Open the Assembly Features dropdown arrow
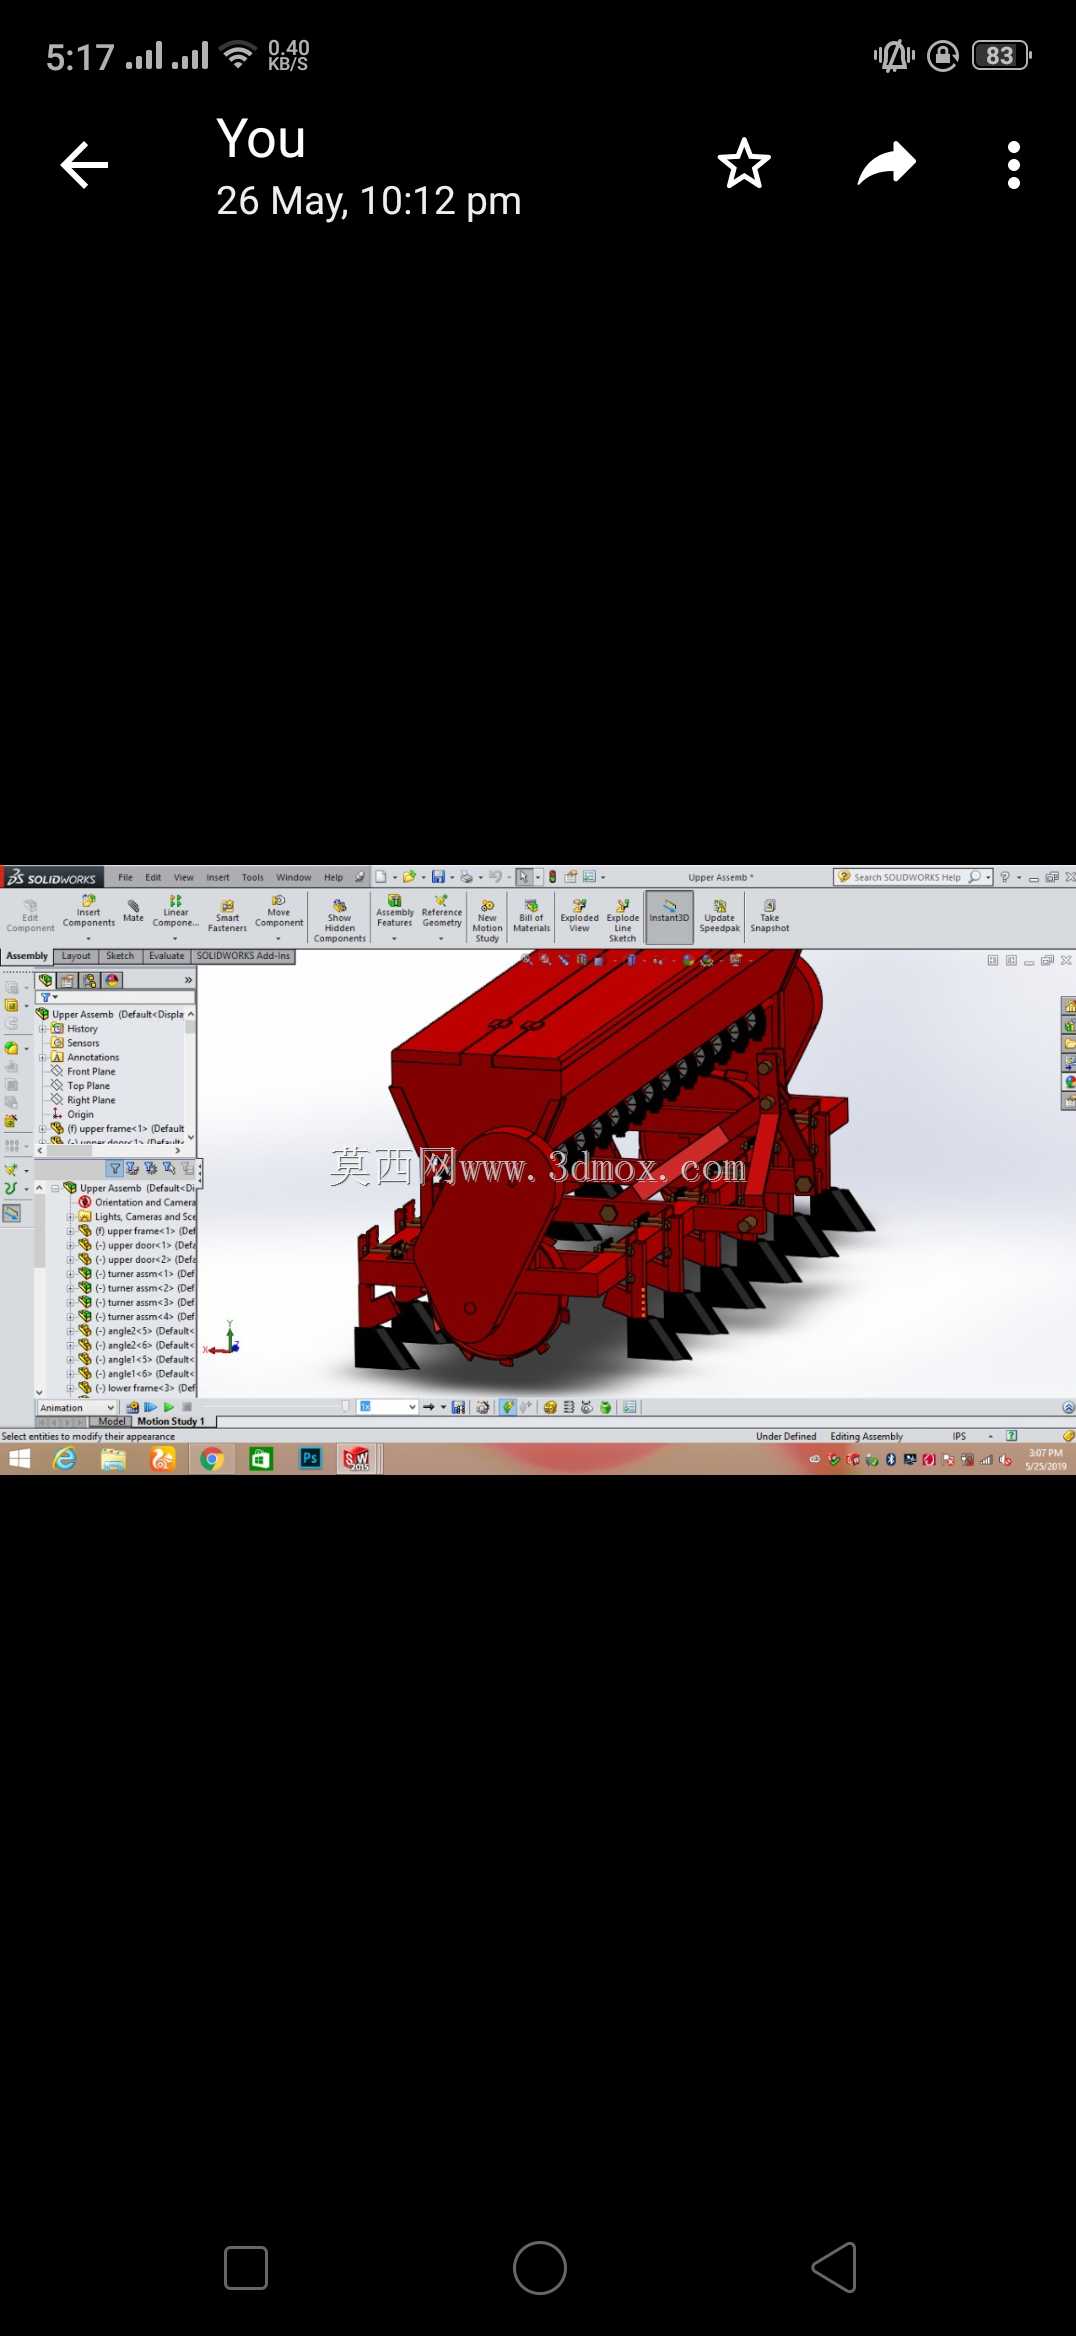 click(x=395, y=938)
